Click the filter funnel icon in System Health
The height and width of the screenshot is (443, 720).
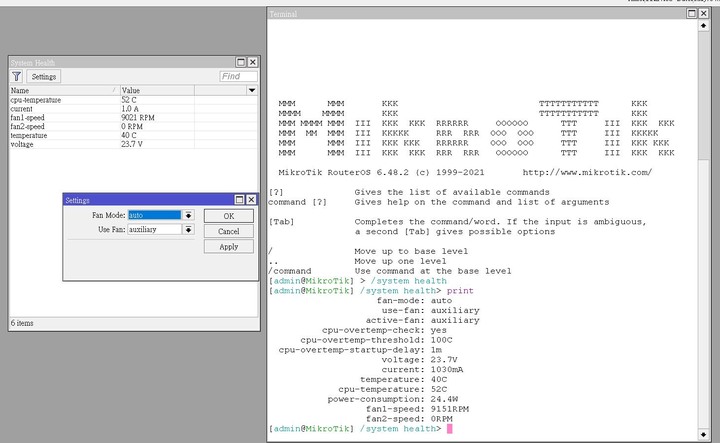click(17, 76)
